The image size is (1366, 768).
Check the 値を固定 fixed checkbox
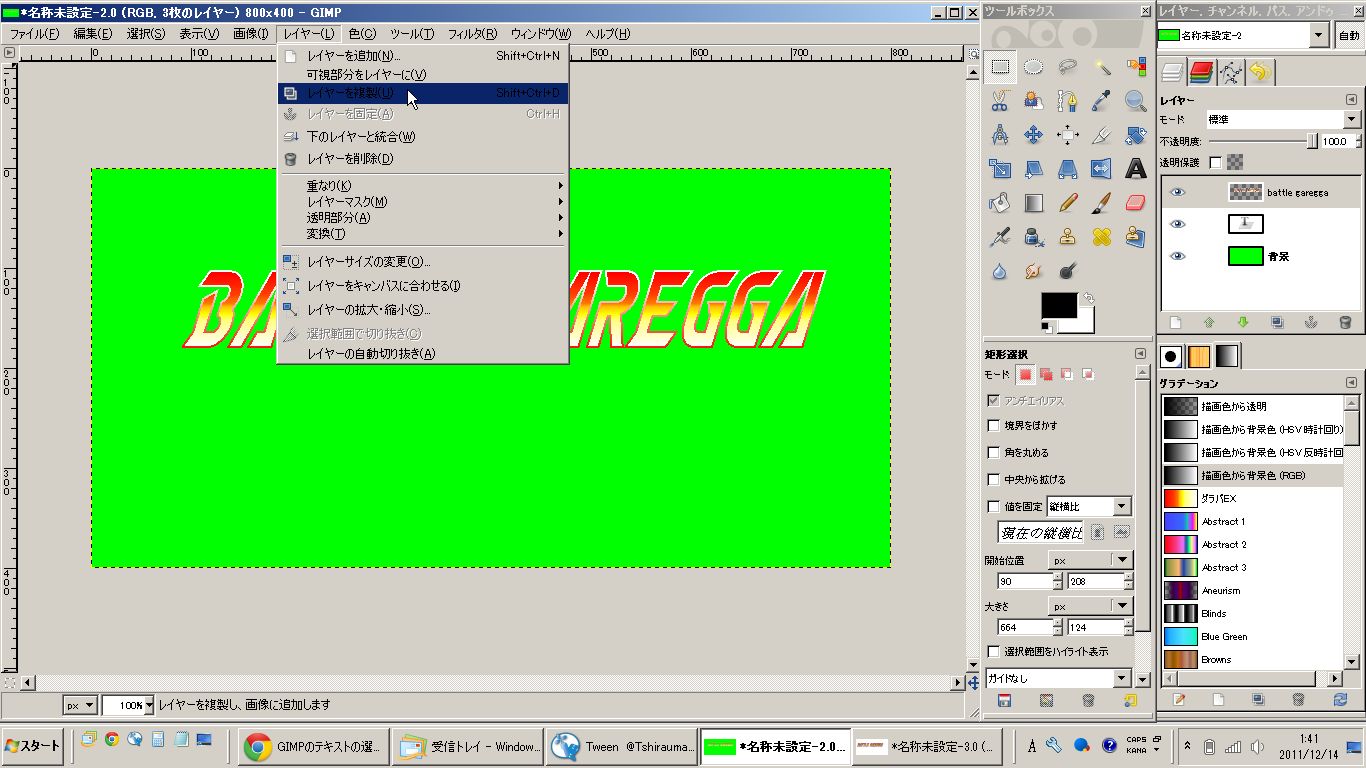point(993,506)
